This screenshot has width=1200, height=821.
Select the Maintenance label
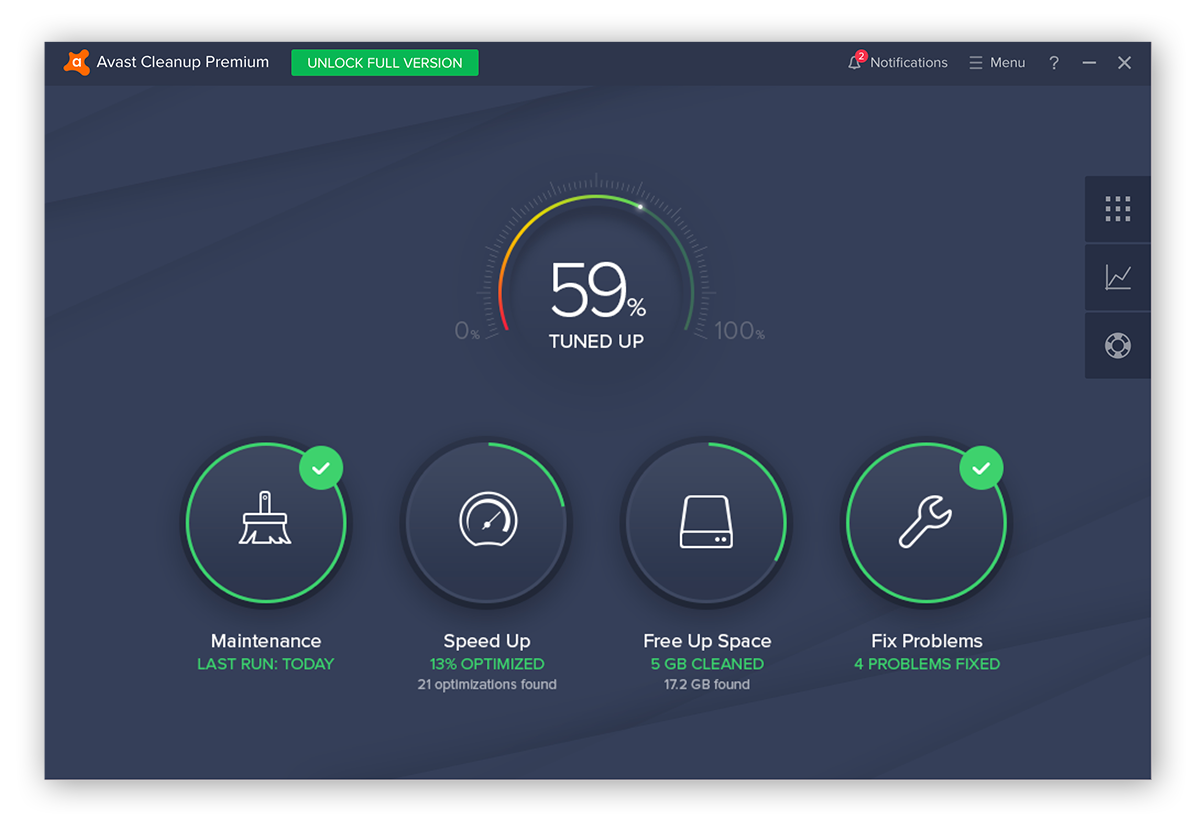[x=266, y=641]
